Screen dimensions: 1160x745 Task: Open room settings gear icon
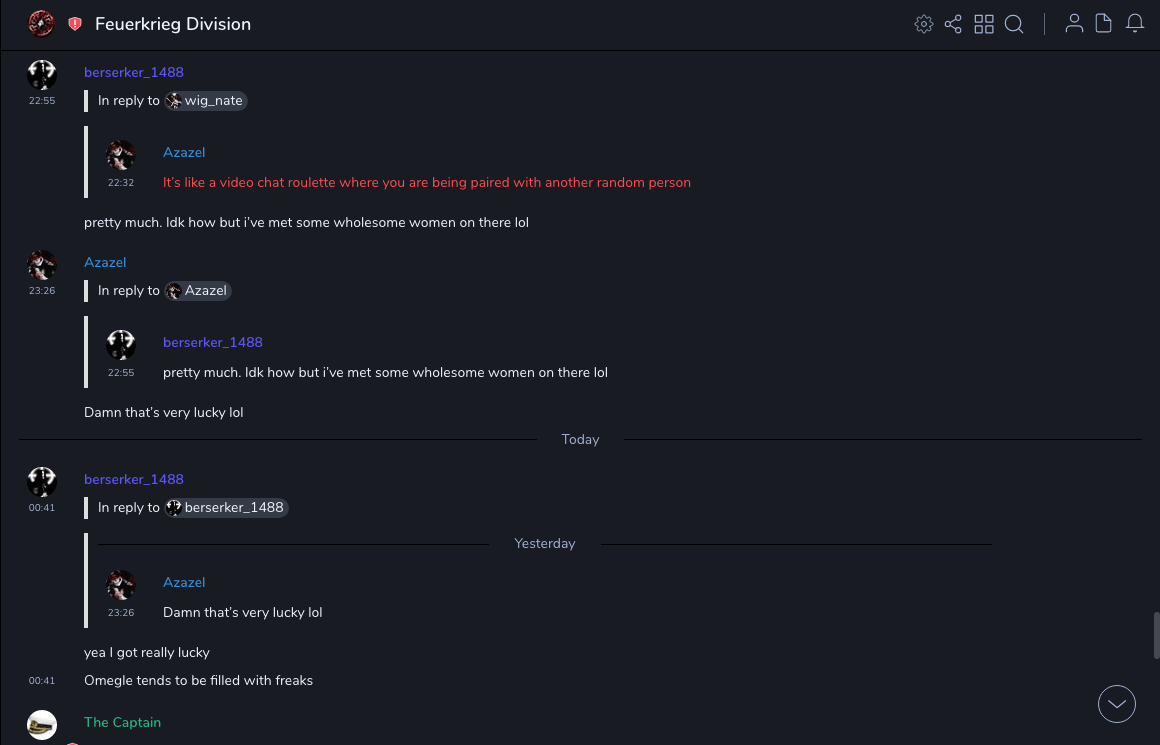point(924,24)
